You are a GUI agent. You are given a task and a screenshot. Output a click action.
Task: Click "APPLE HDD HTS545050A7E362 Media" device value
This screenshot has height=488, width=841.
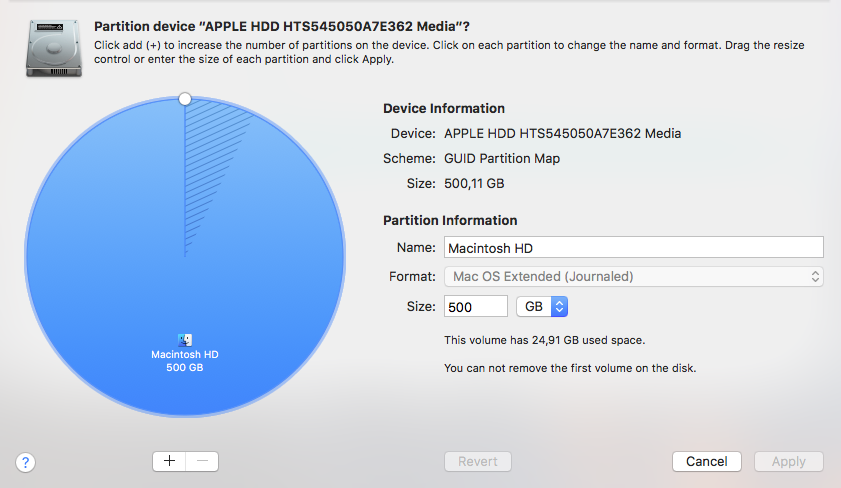(563, 134)
